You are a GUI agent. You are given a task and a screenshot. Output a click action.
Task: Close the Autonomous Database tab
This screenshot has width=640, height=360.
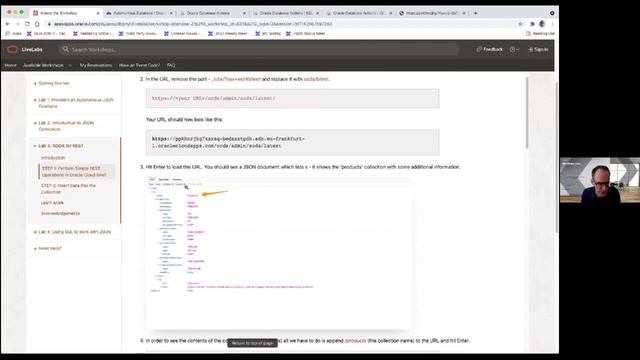point(171,13)
